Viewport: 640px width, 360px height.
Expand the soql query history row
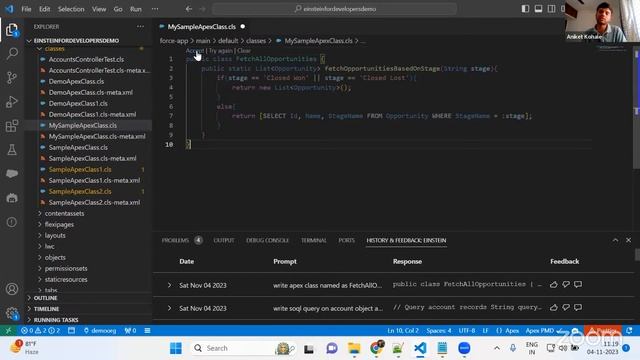169,308
